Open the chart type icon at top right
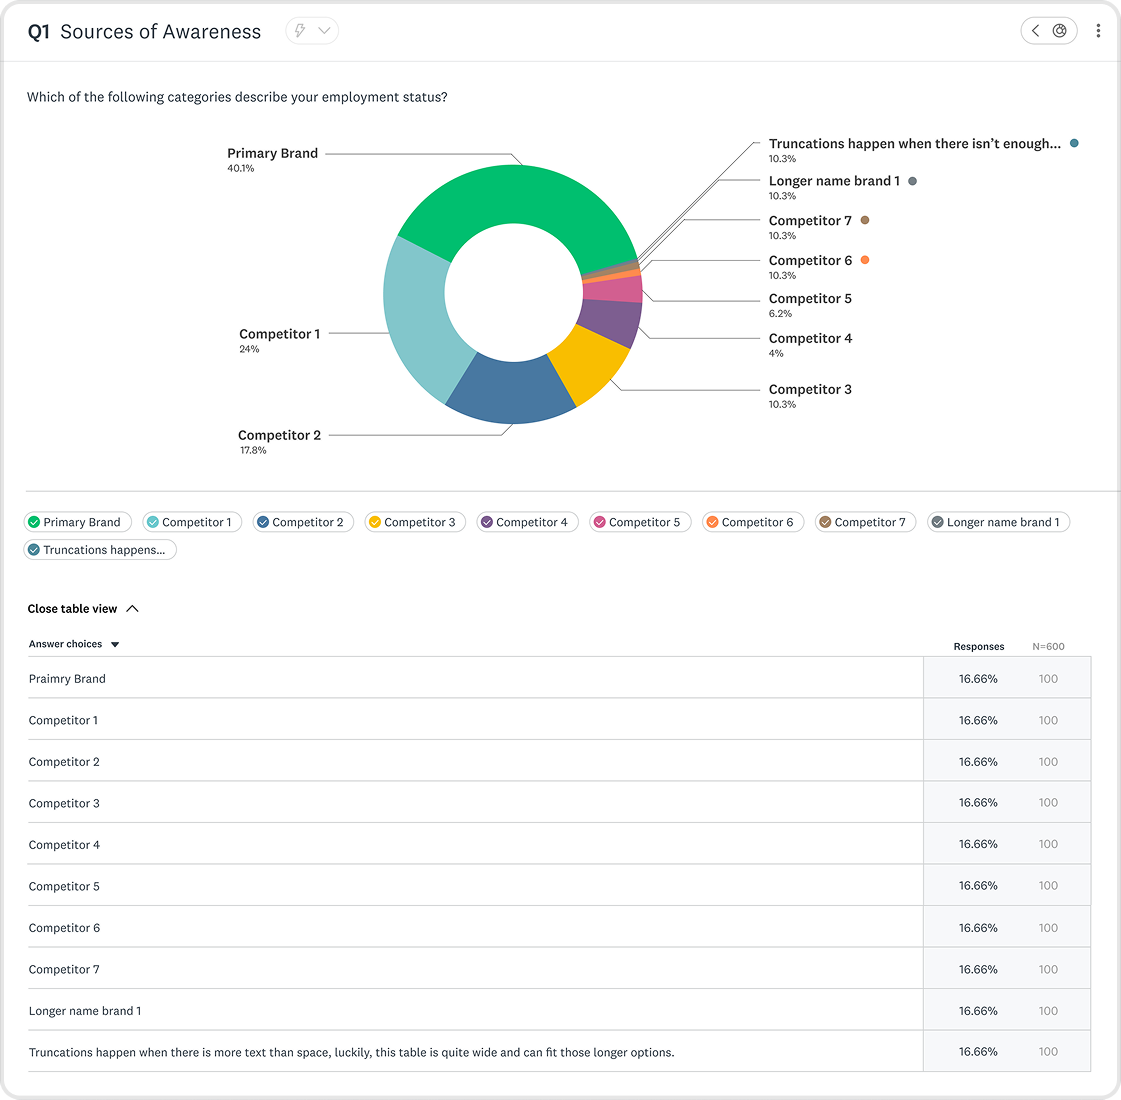The image size is (1121, 1100). coord(1060,31)
